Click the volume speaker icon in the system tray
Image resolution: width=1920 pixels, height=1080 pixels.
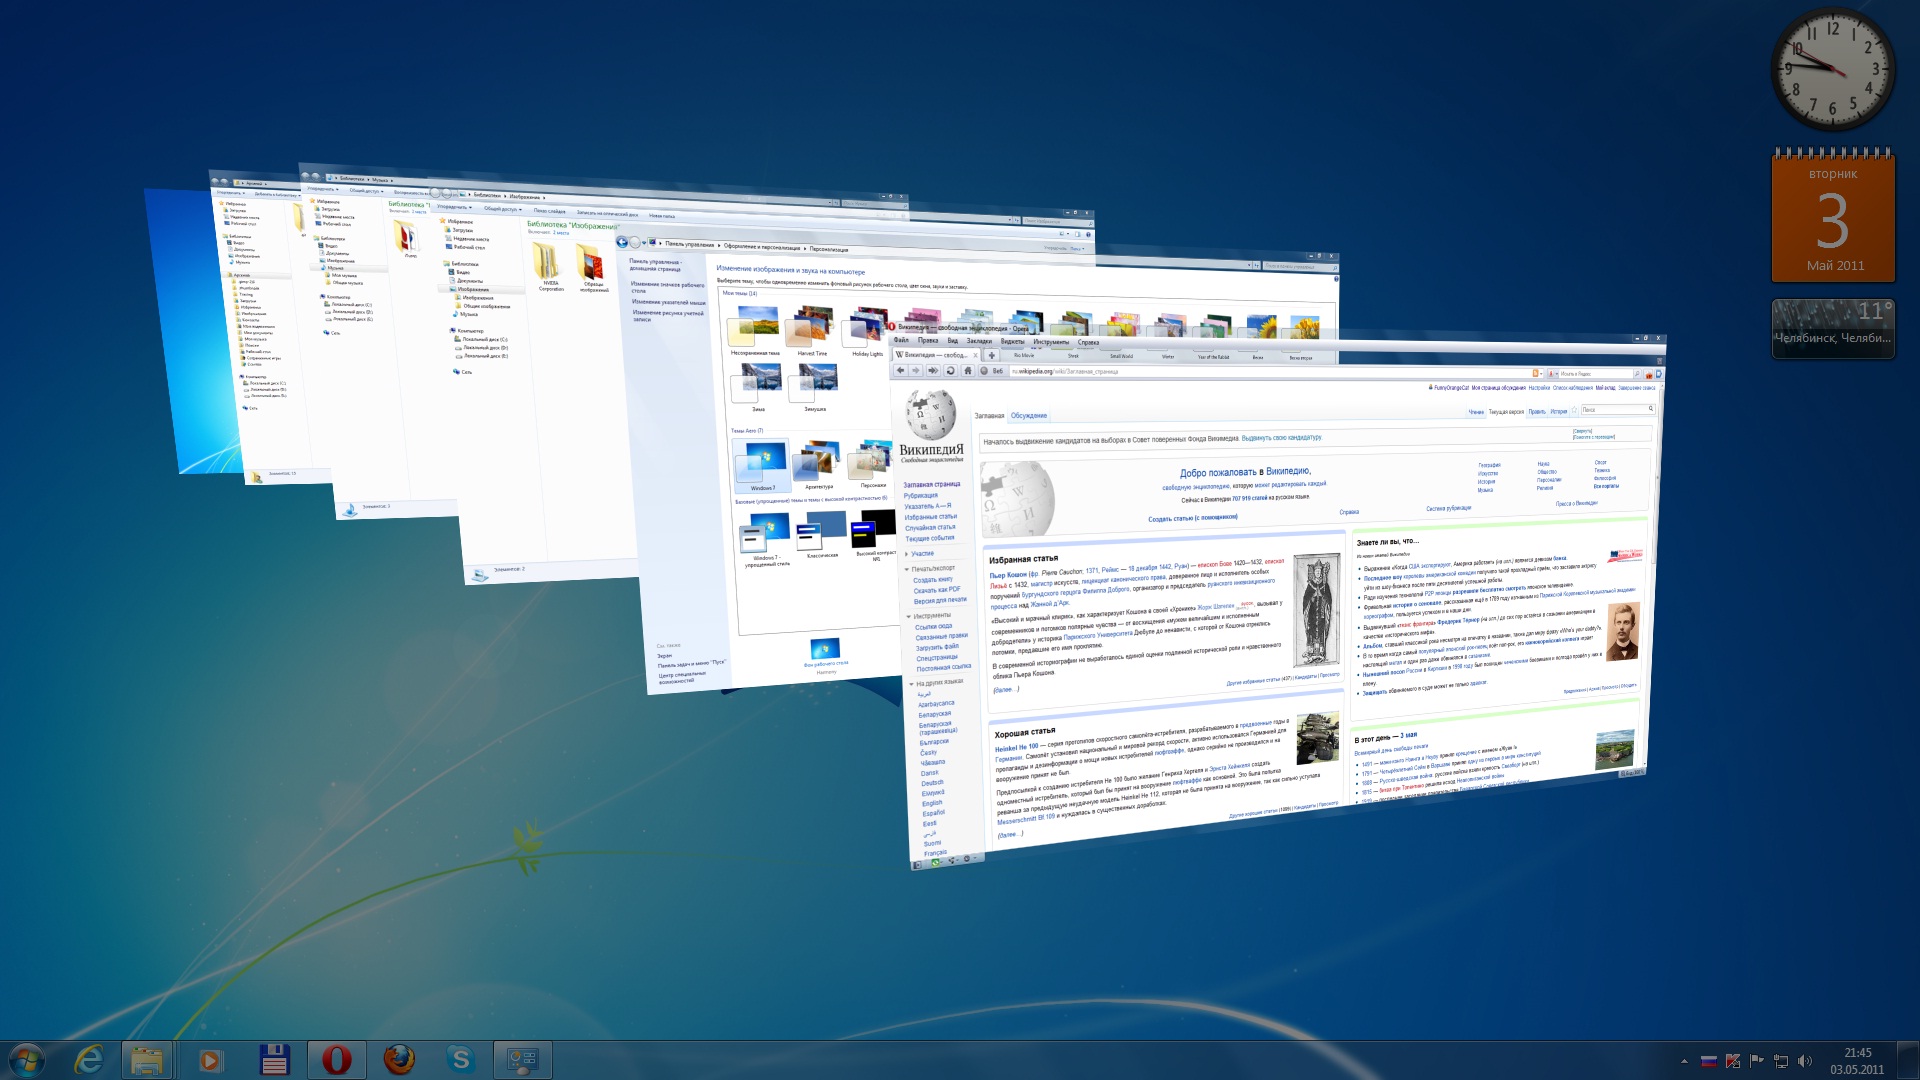(x=1804, y=1061)
